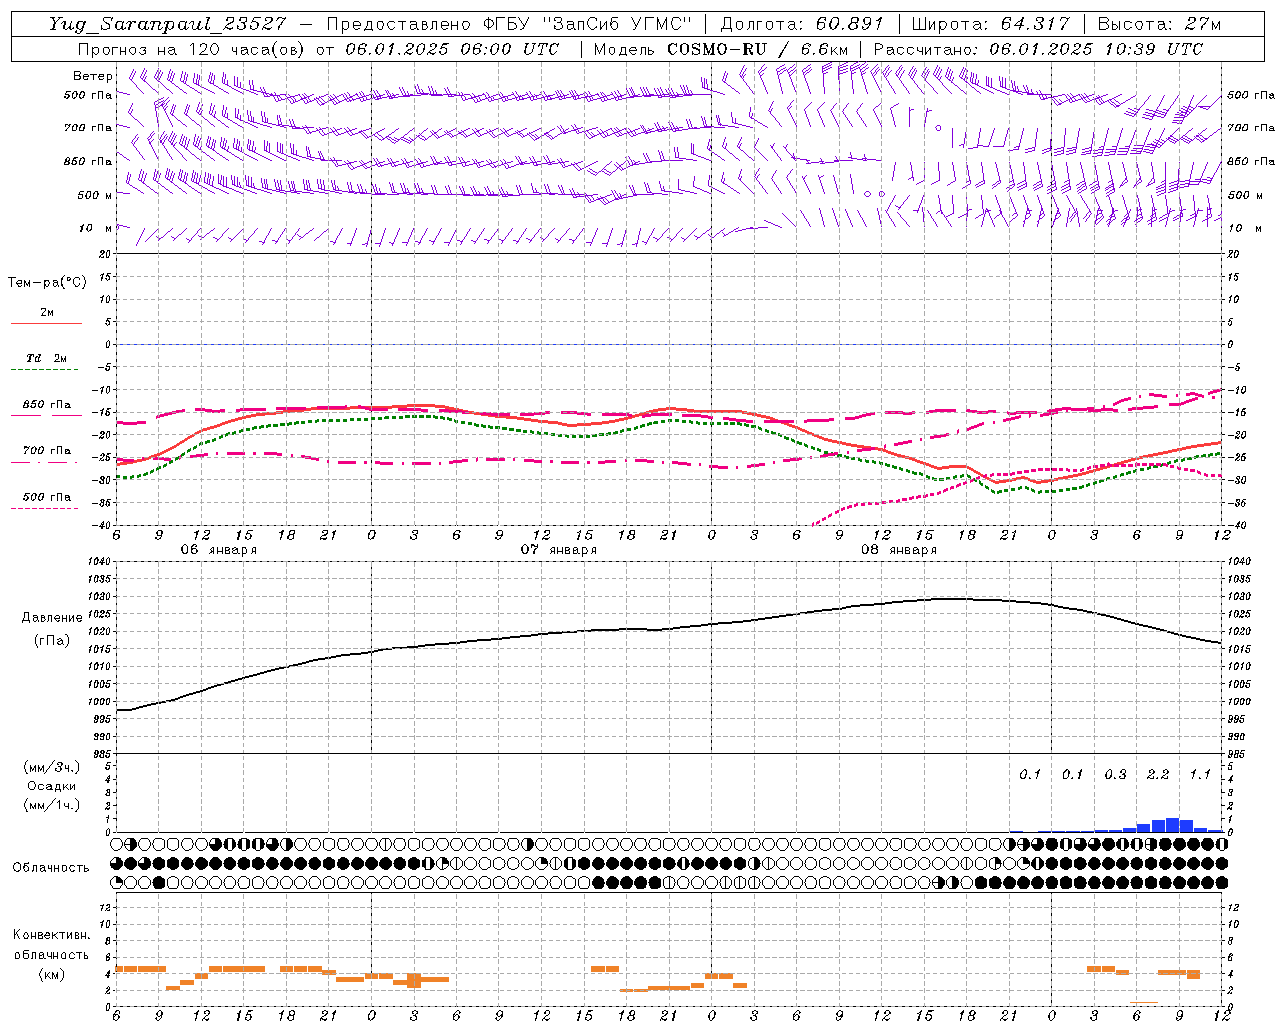Screen dimensions: 1280x1024
Task: Select the Давление pressure panel label
Action: (52, 618)
